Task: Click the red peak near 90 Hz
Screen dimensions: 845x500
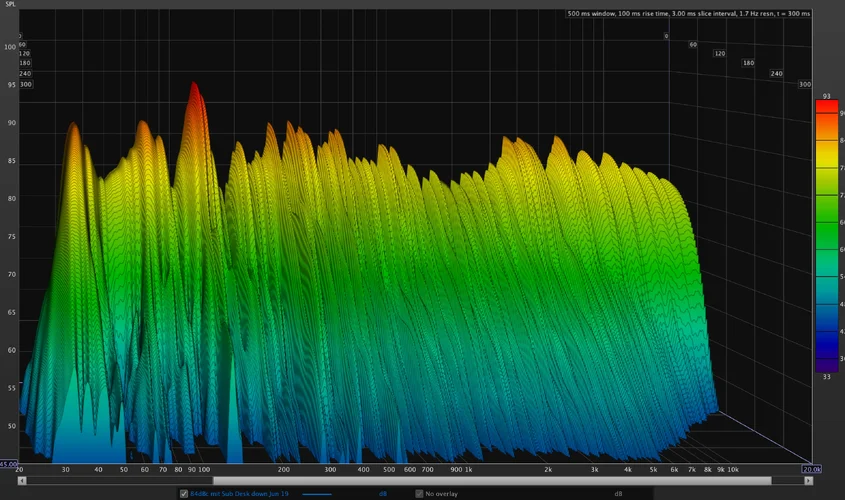Action: click(x=193, y=92)
